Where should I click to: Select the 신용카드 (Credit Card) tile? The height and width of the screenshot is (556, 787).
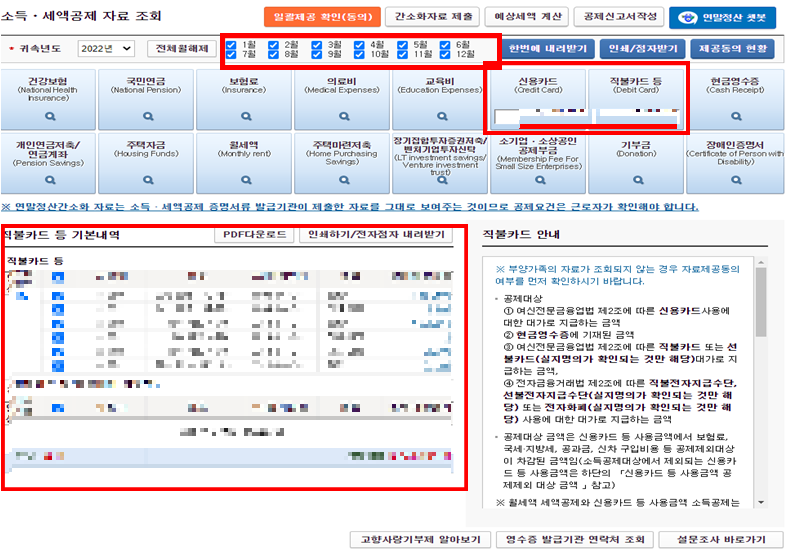coord(538,99)
